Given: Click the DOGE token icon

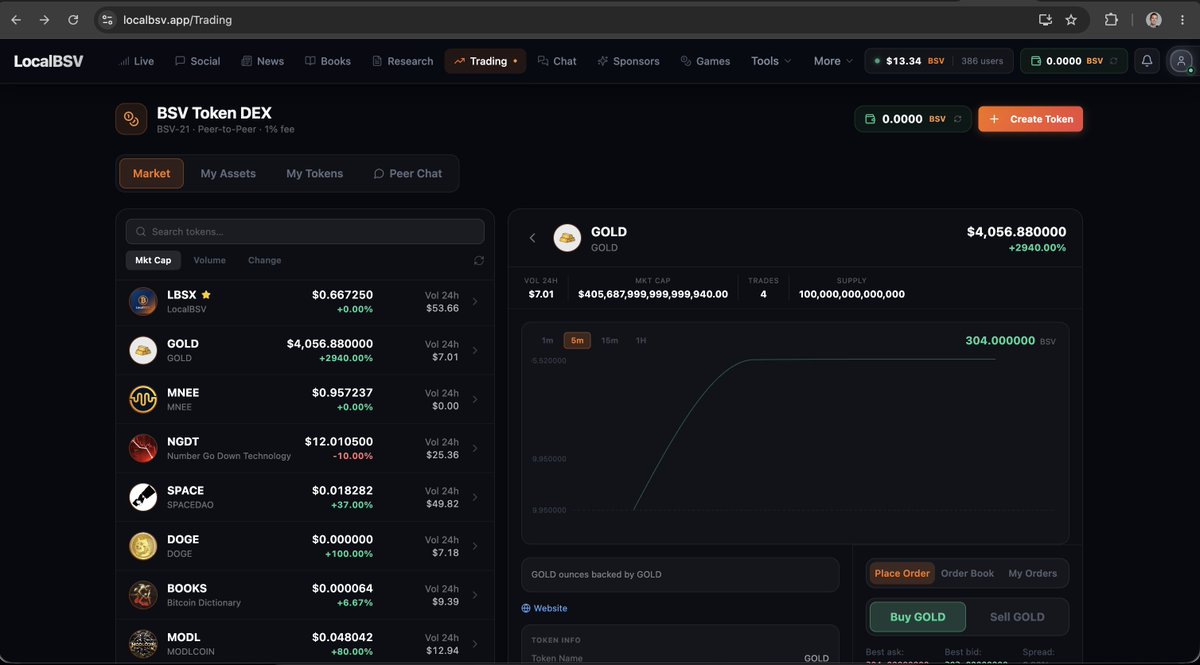Looking at the screenshot, I should pos(143,546).
